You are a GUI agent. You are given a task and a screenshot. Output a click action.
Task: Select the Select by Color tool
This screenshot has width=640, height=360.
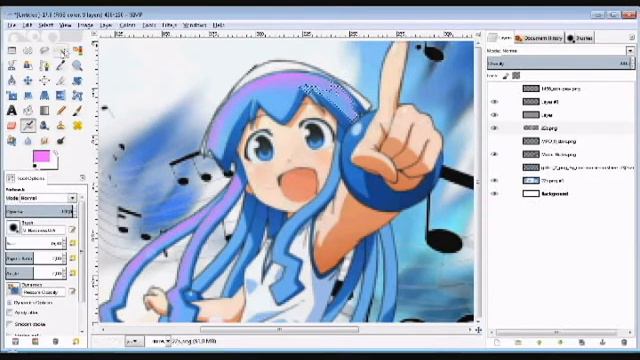77,51
